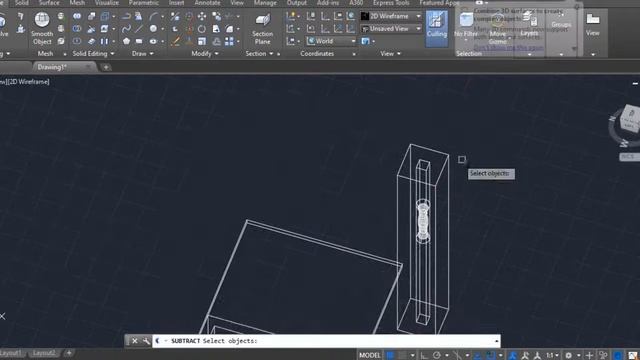Open the Annotate ribbon tab

click(x=207, y=3)
